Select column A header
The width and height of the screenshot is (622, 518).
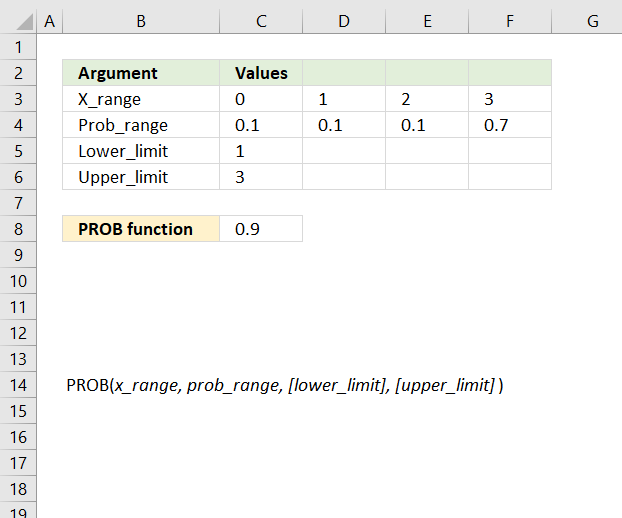coord(50,21)
